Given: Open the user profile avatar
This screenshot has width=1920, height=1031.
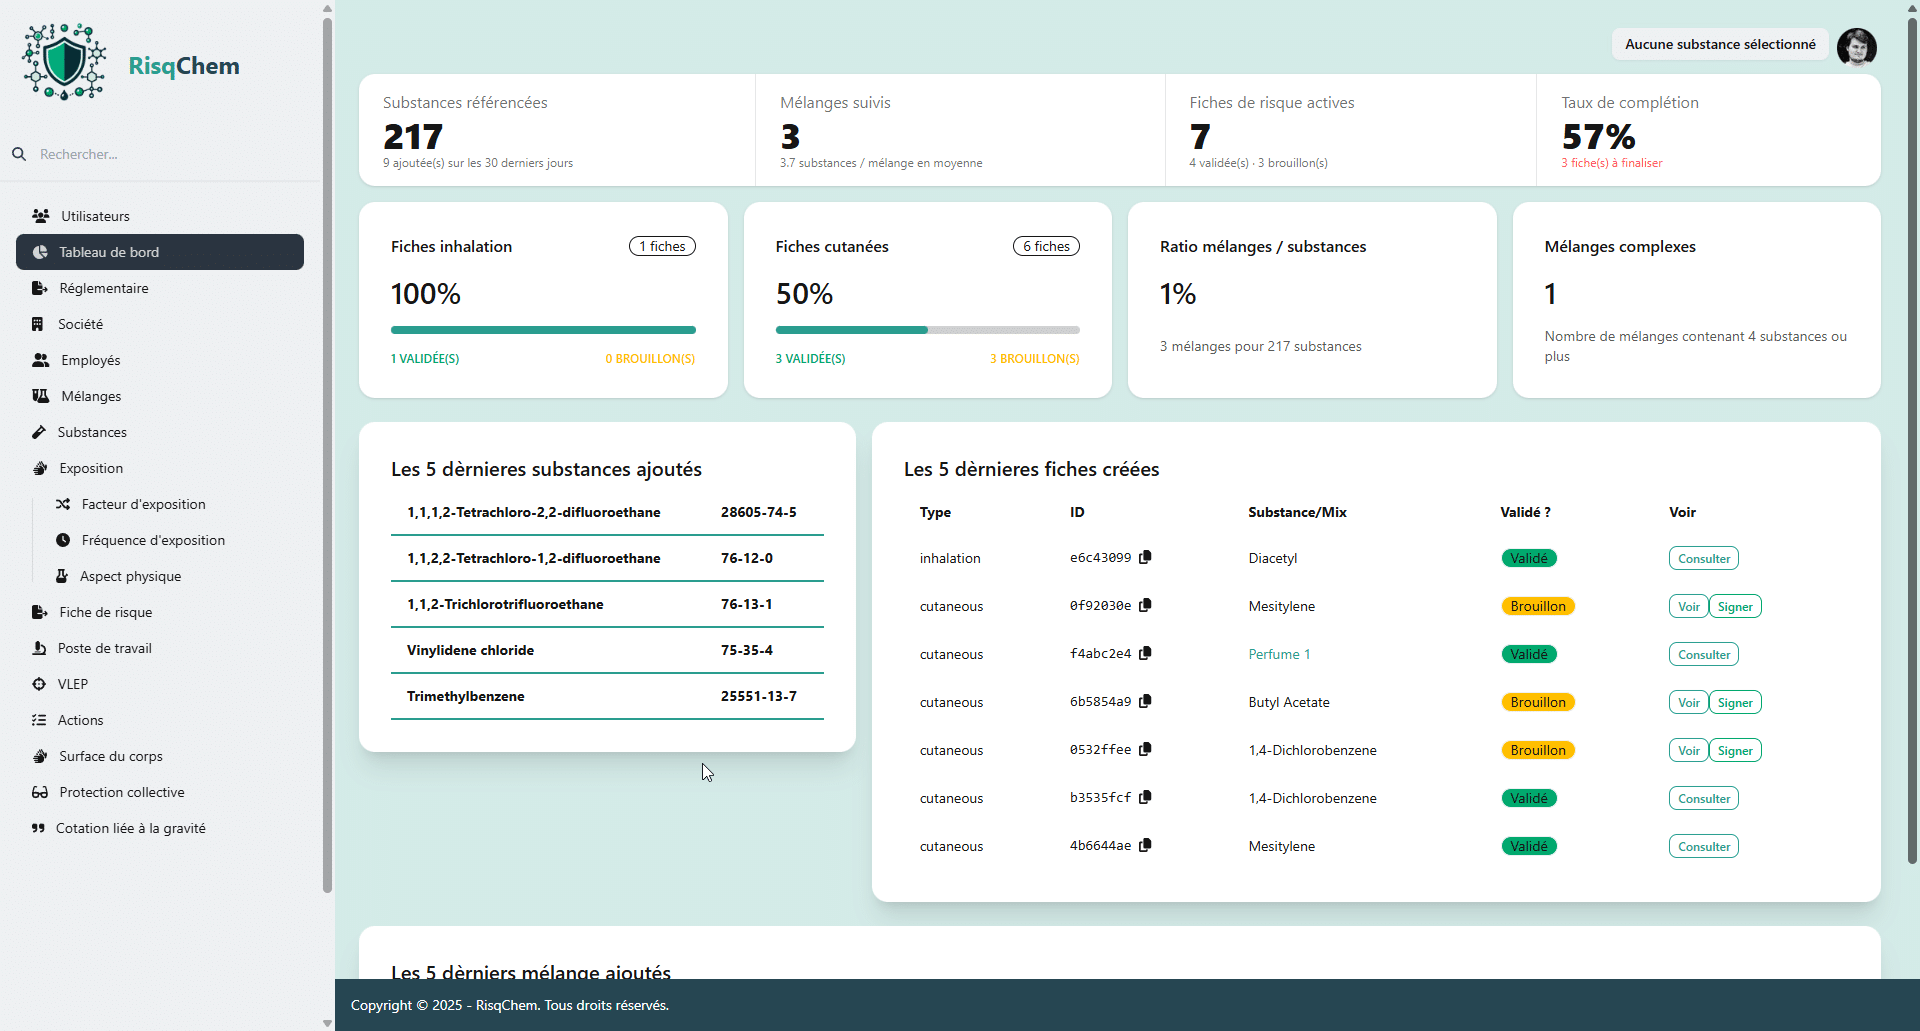Looking at the screenshot, I should click(1857, 47).
